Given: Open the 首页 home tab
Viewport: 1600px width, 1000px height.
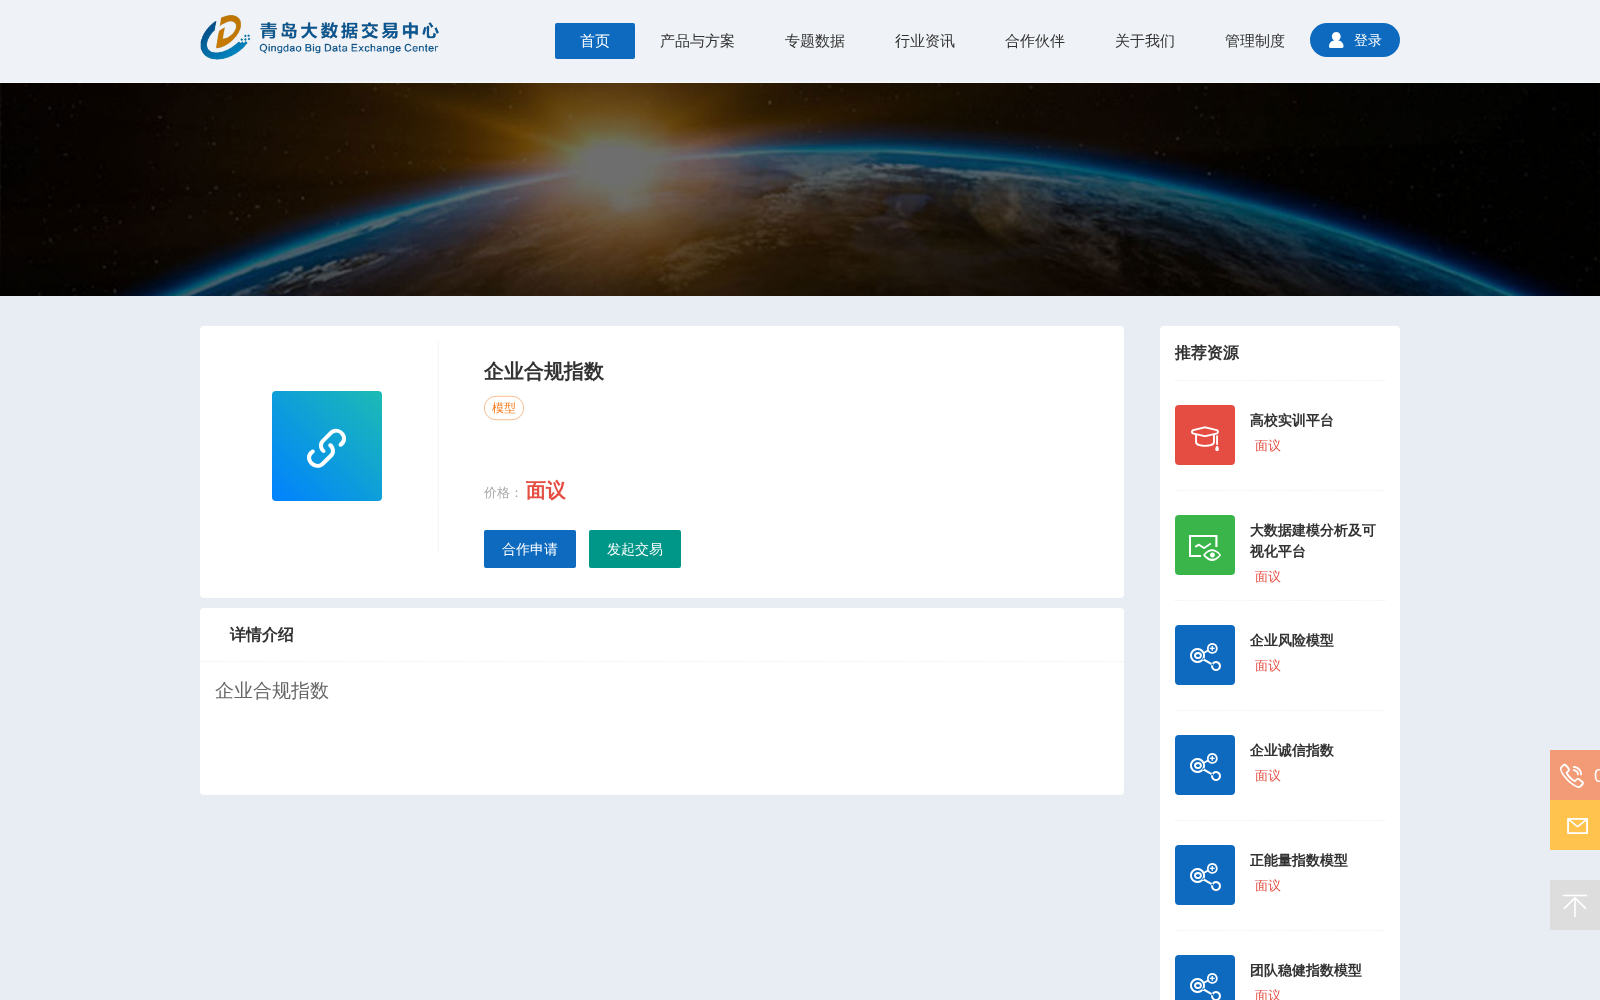Looking at the screenshot, I should [x=595, y=41].
